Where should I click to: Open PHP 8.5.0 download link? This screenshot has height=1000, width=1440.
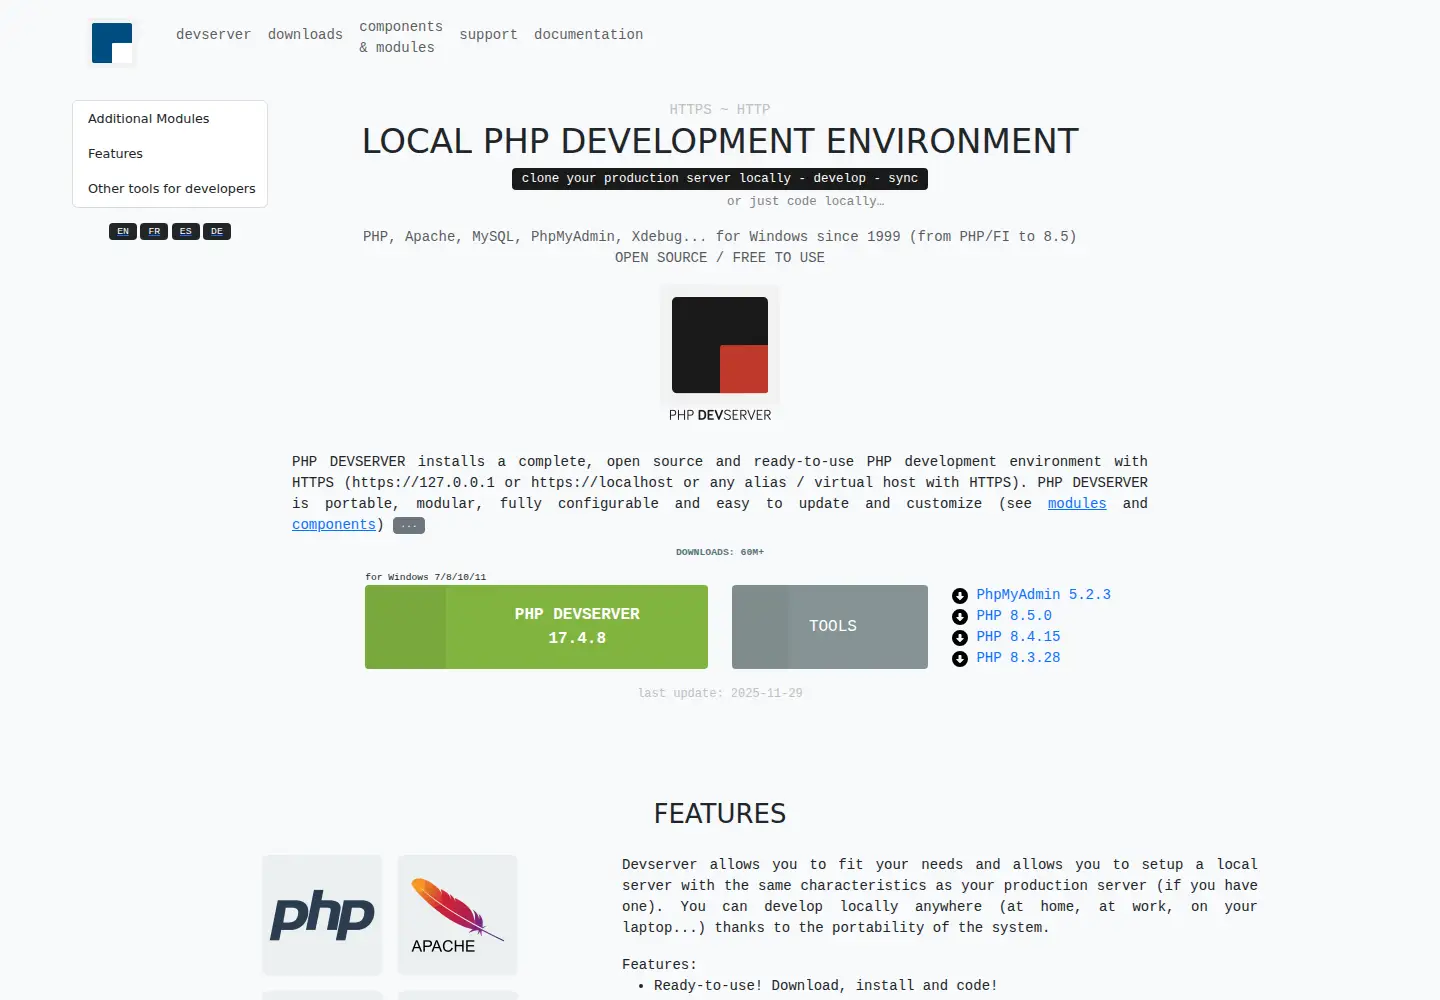coord(1014,615)
